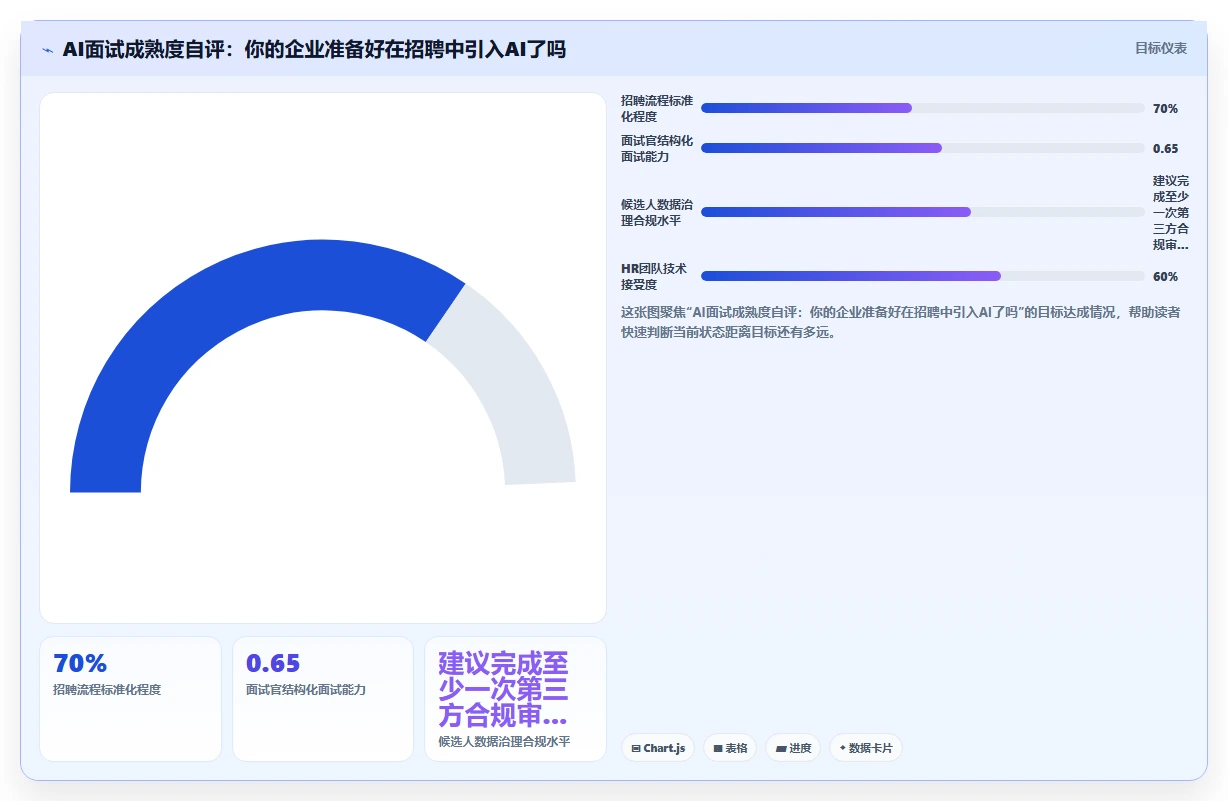The height and width of the screenshot is (801, 1228).
Task: Click the 数据卡片 tag
Action: tap(866, 748)
